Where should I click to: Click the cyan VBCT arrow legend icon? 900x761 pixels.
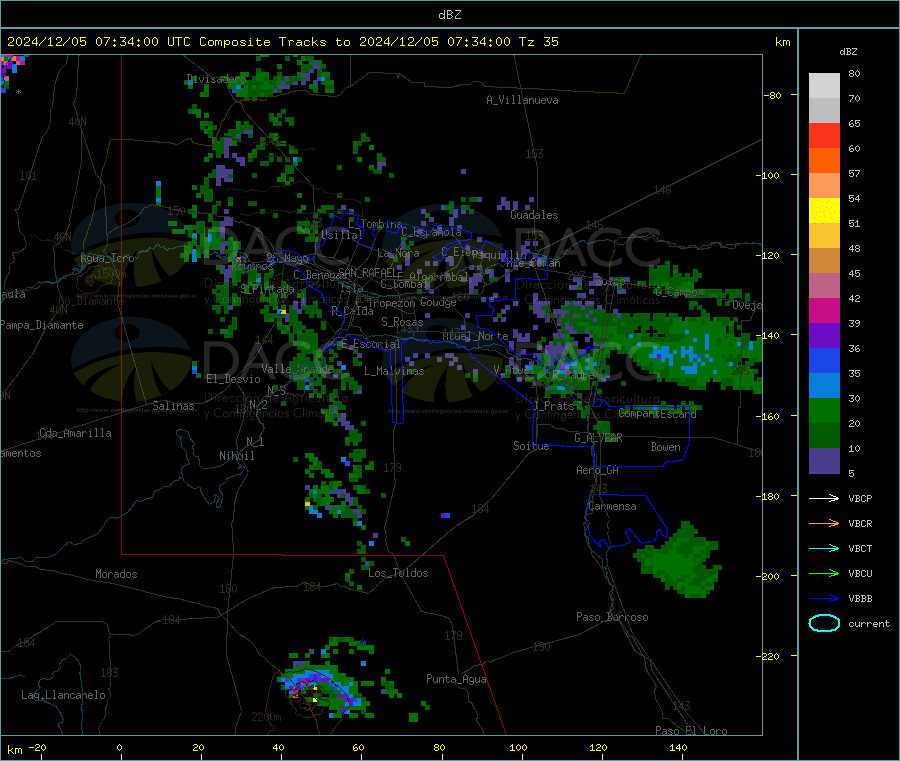(824, 548)
